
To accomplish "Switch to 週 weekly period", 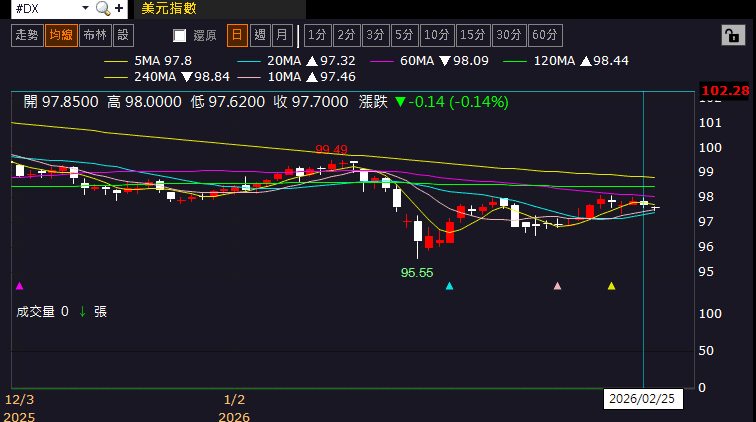I will pos(260,35).
